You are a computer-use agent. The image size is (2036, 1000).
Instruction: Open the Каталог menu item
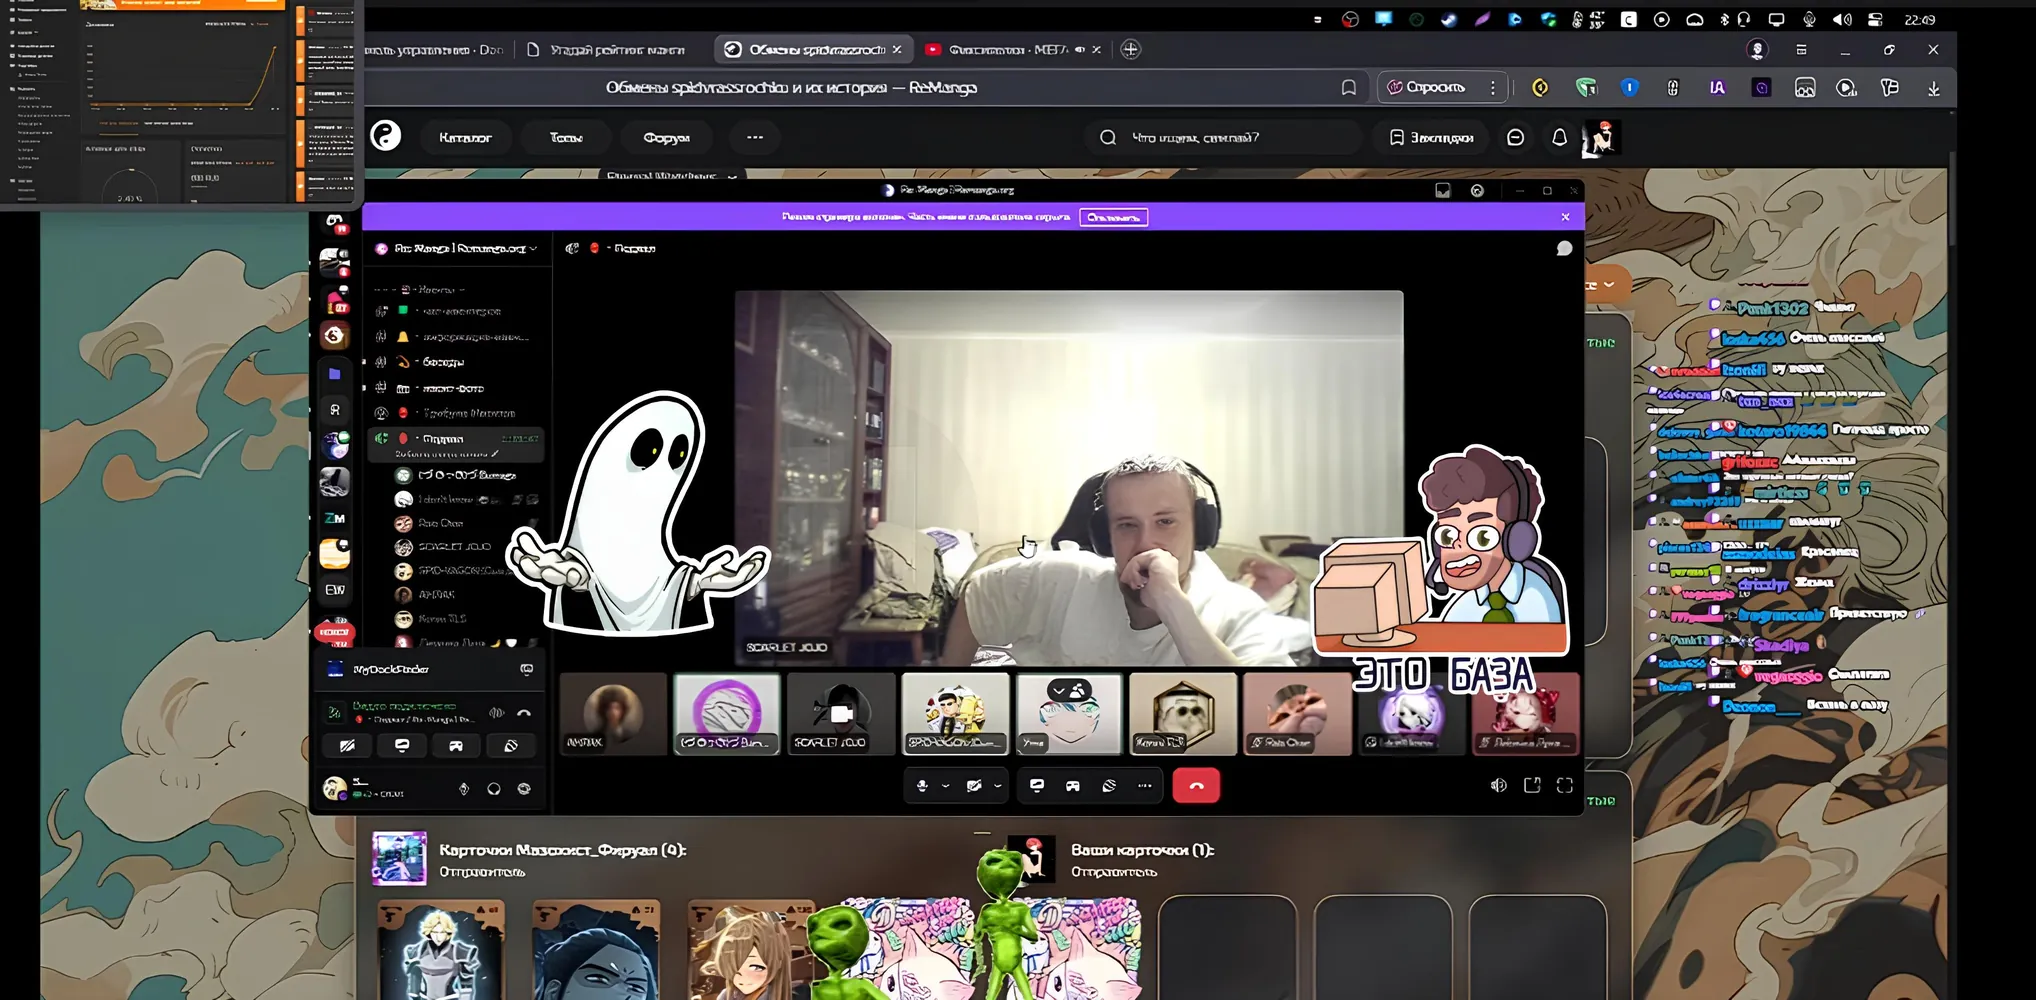(x=465, y=138)
